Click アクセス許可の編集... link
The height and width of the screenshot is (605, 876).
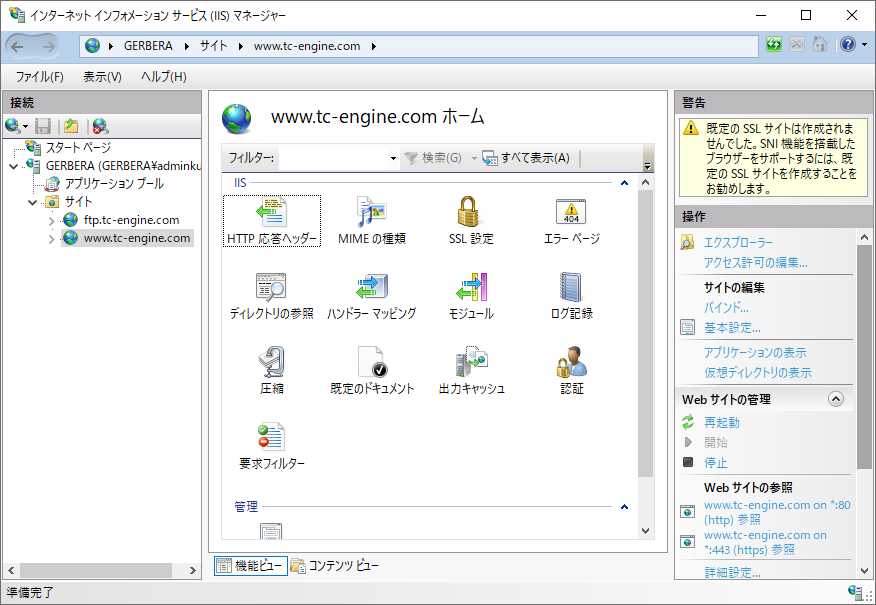(x=755, y=263)
